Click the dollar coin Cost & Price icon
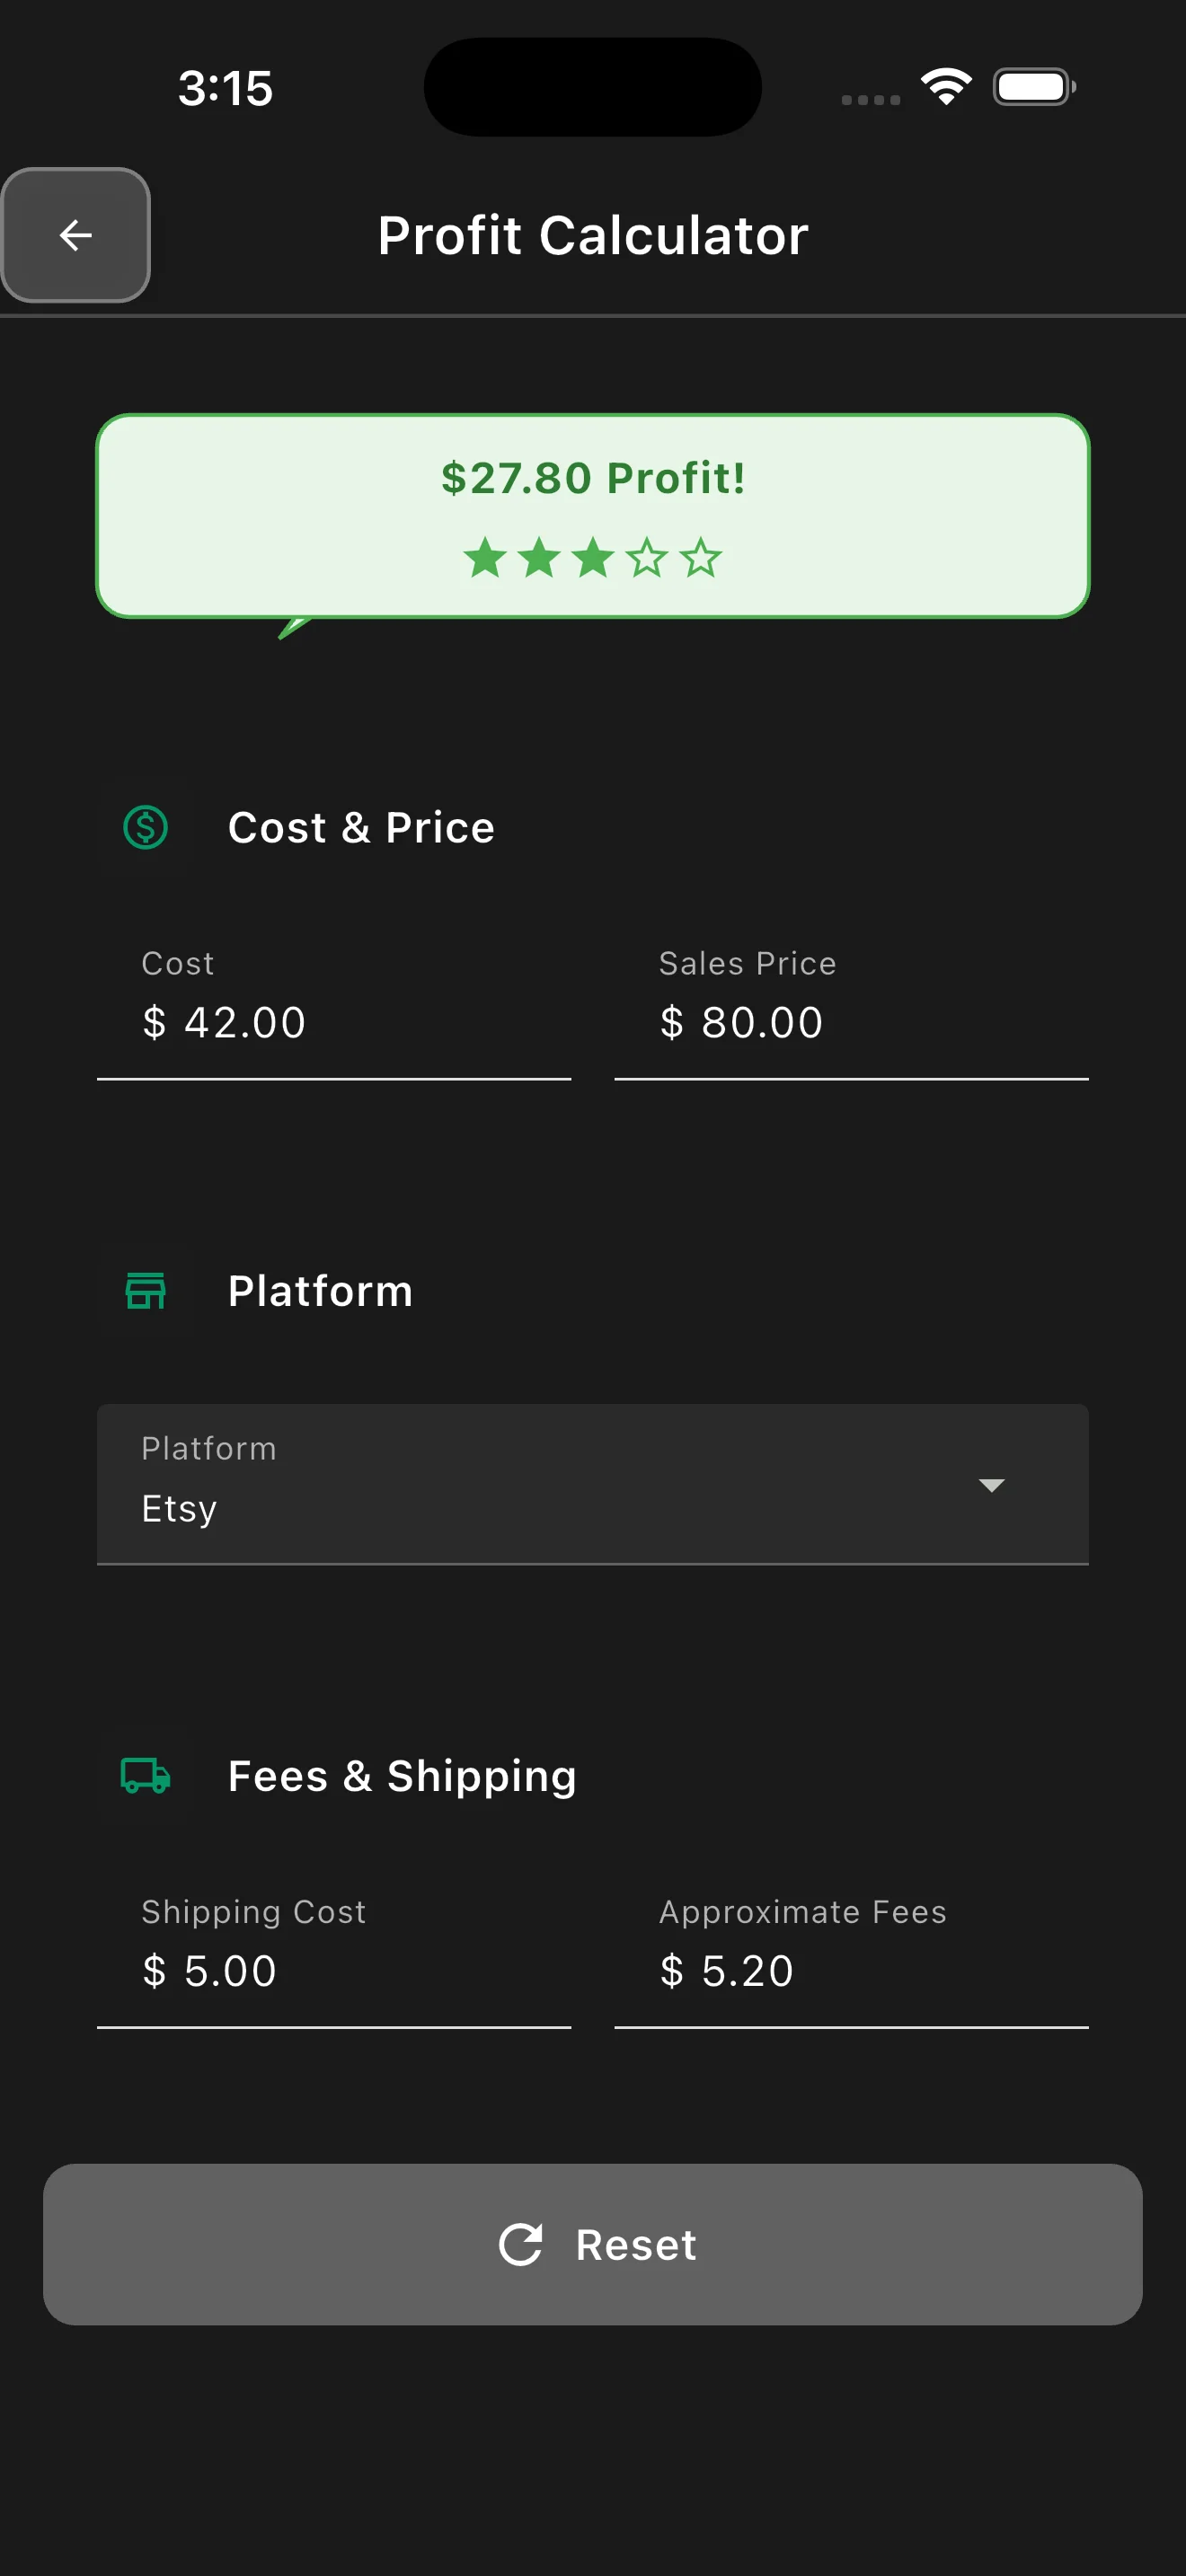This screenshot has height=2576, width=1186. (146, 827)
